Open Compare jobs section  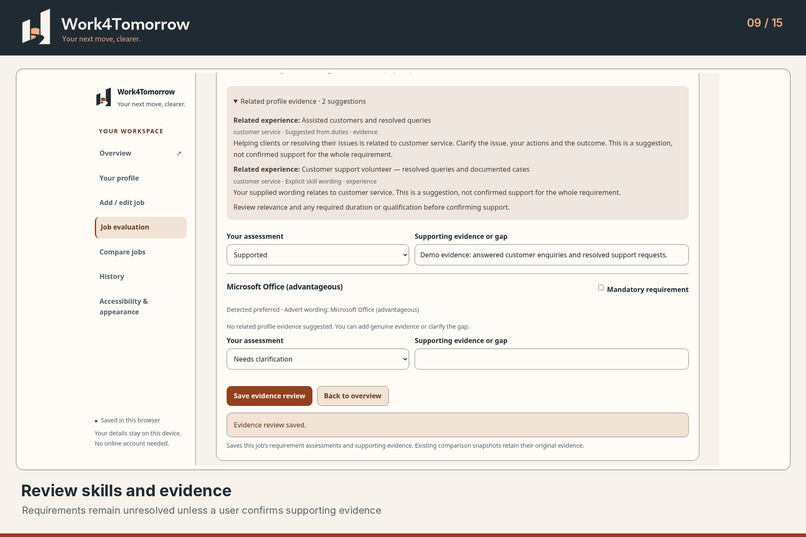[140, 252]
